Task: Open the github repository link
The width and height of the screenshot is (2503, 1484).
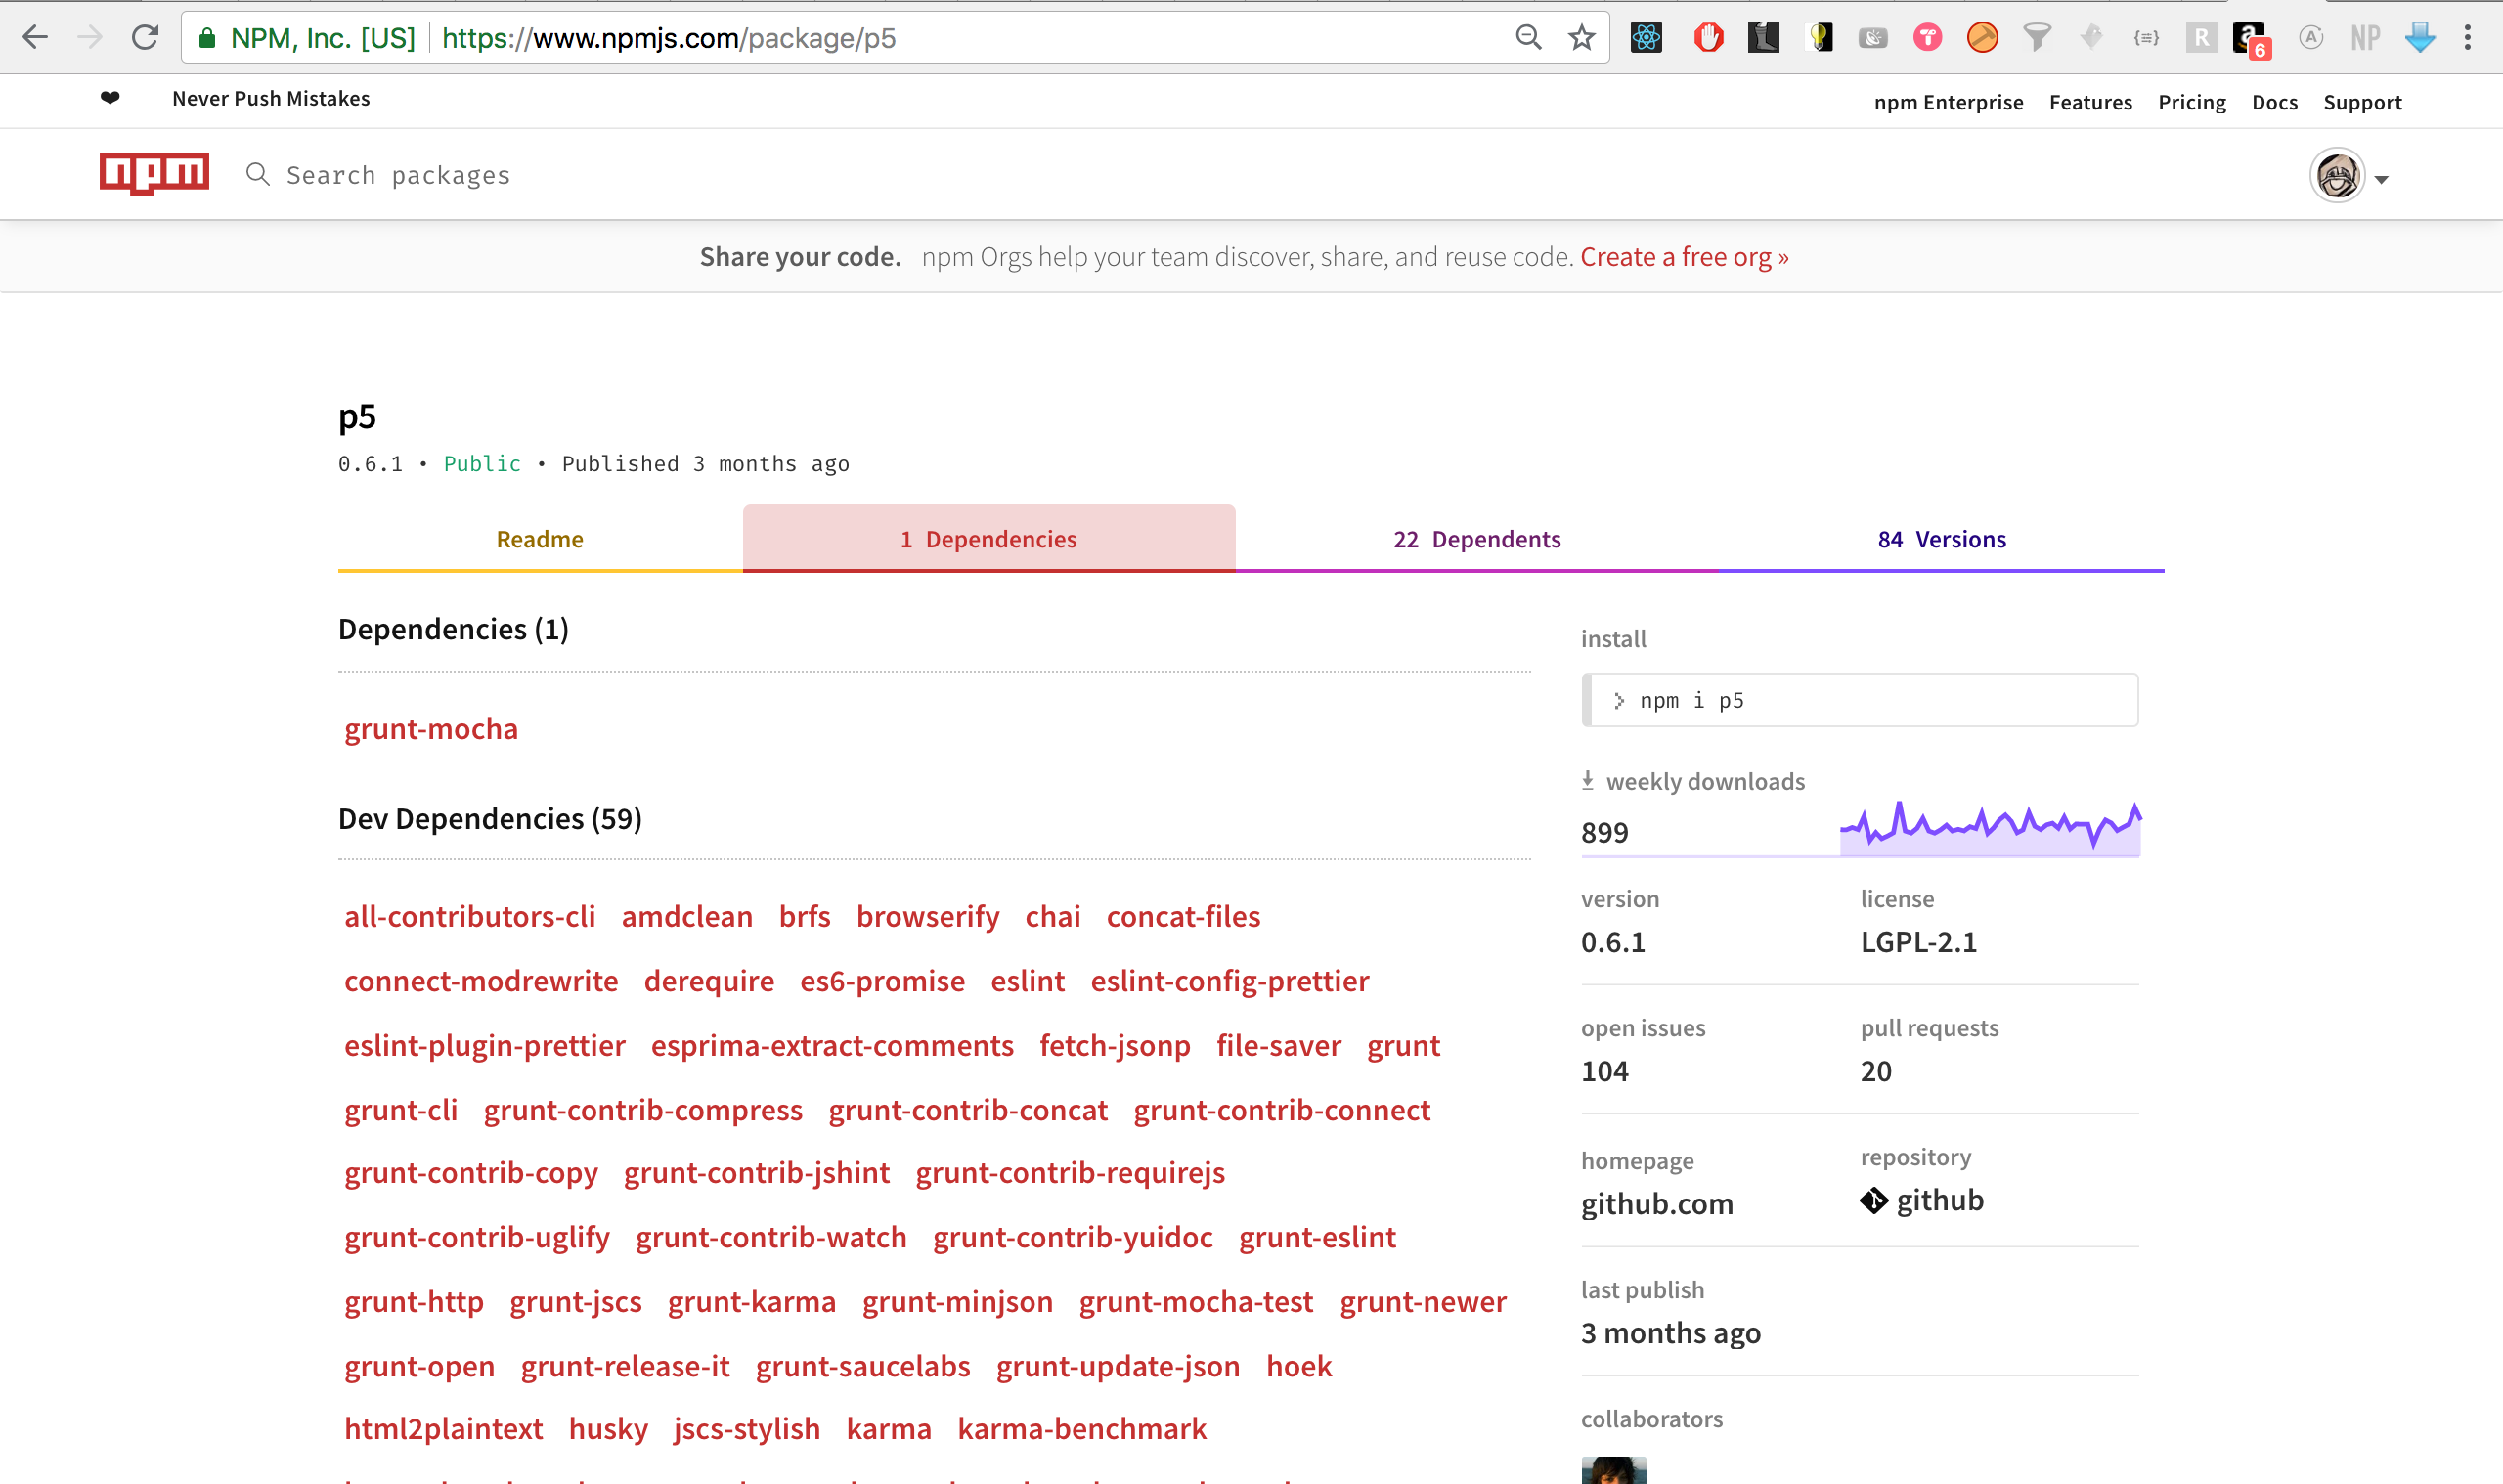Action: (1940, 1200)
